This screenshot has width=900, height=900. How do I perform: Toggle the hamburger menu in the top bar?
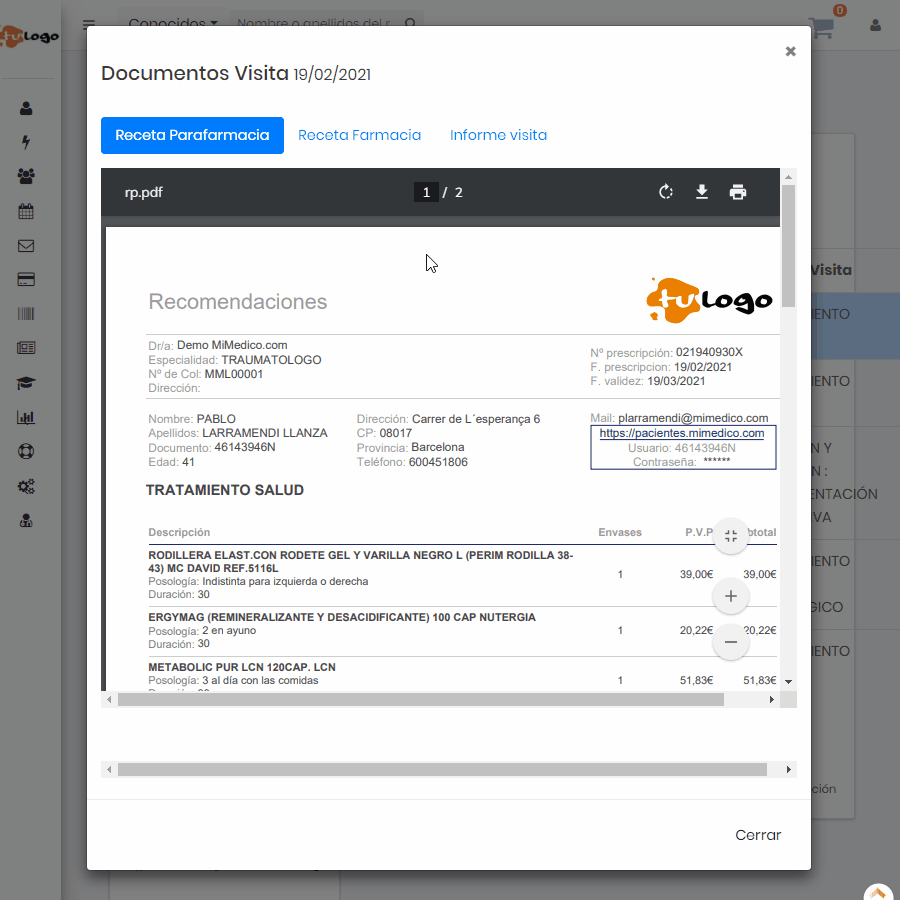90,25
